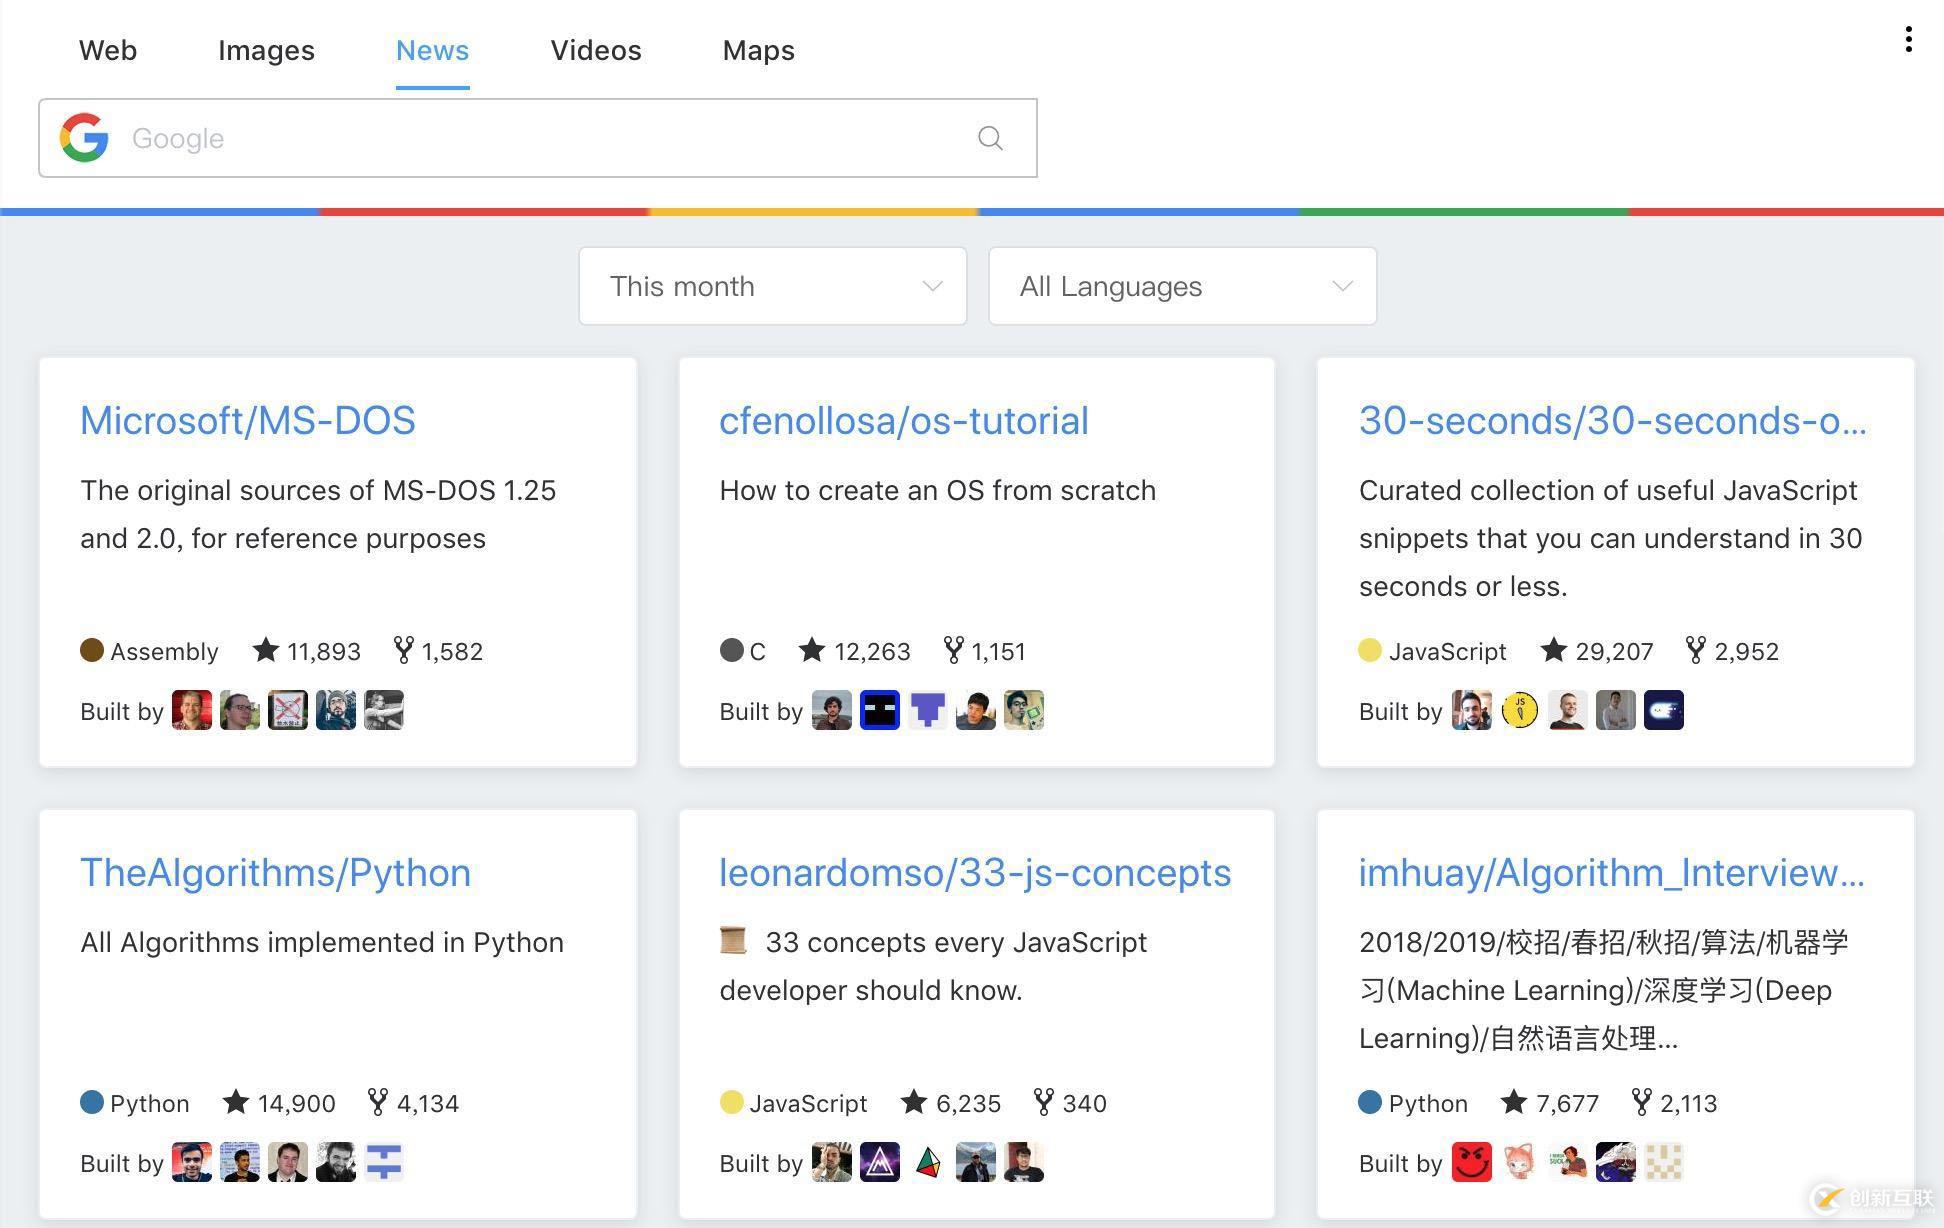
Task: Click the magnifier search icon
Action: [990, 138]
